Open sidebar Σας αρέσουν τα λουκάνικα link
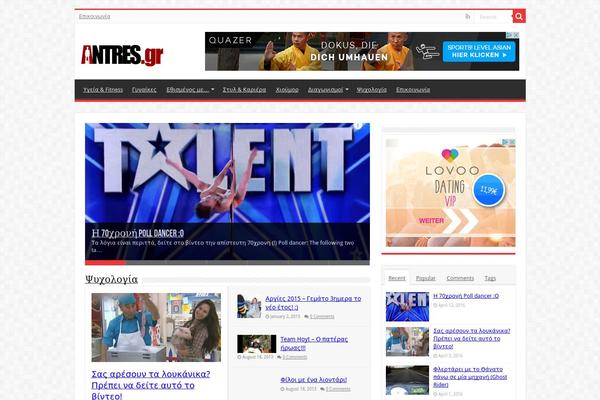600x400 pixels. pyautogui.click(x=471, y=338)
